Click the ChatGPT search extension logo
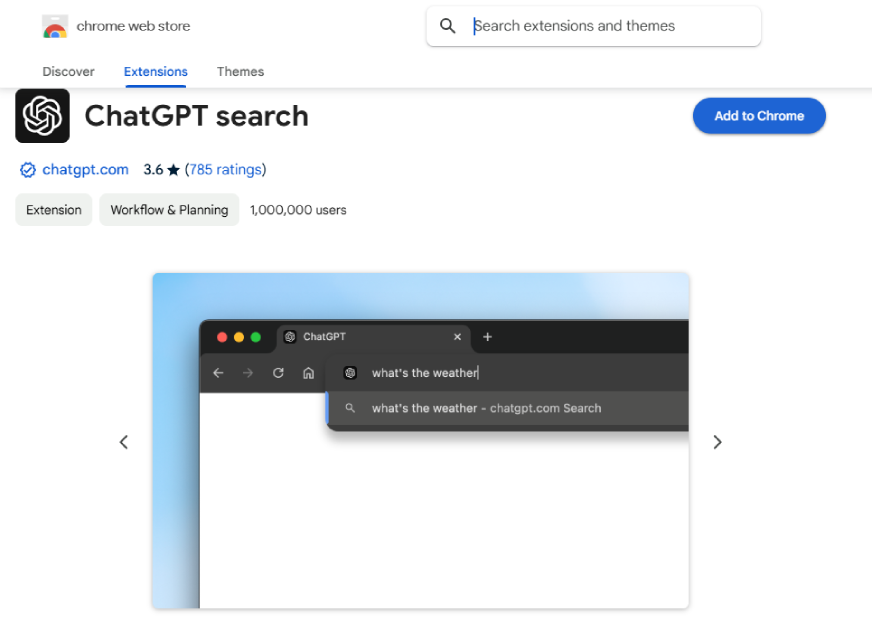This screenshot has width=872, height=622. (x=42, y=116)
